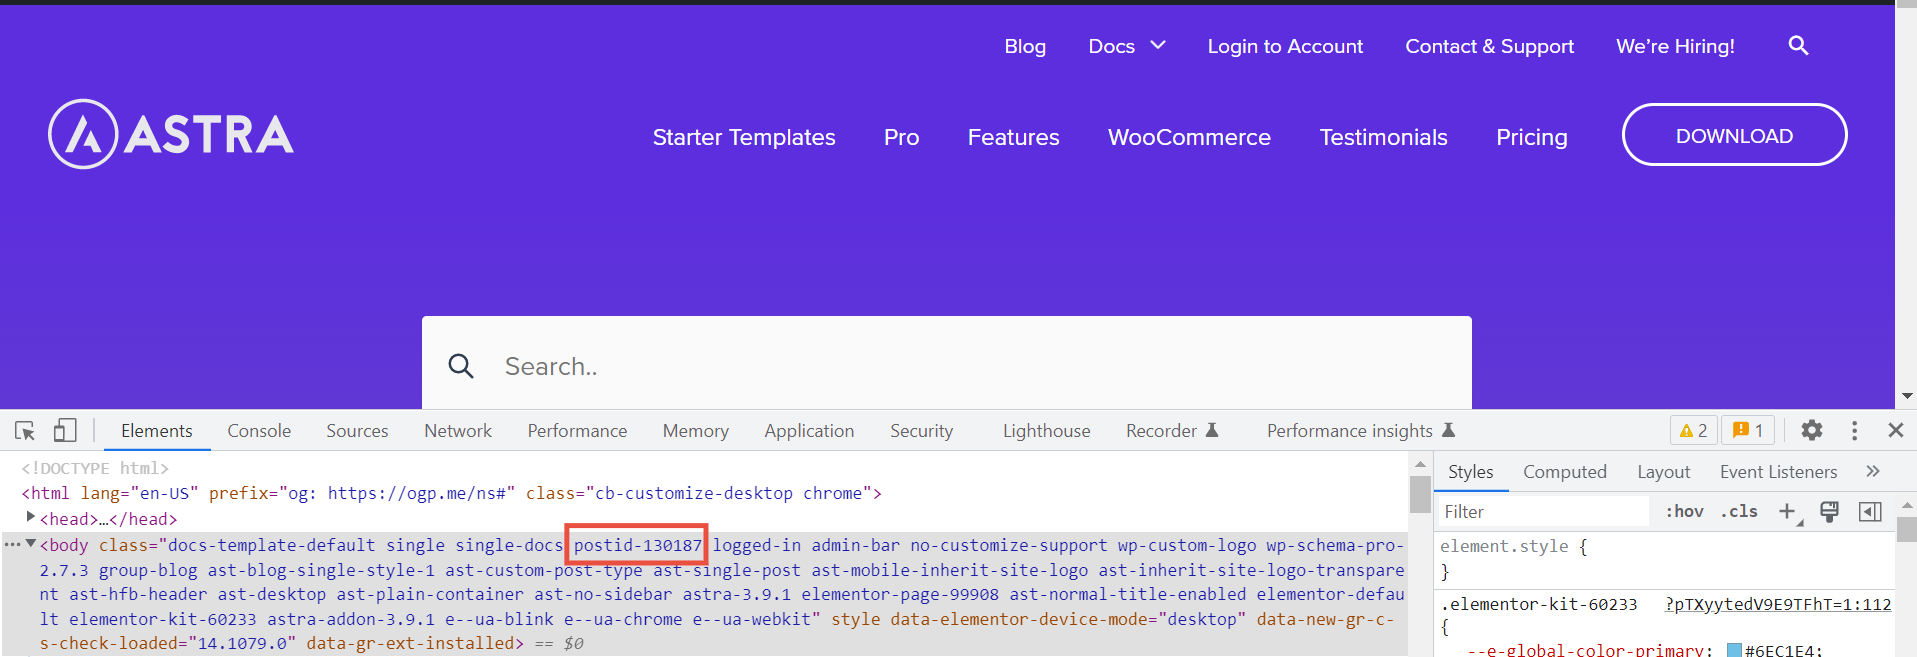Open the stylesheet source link

pos(1778,604)
